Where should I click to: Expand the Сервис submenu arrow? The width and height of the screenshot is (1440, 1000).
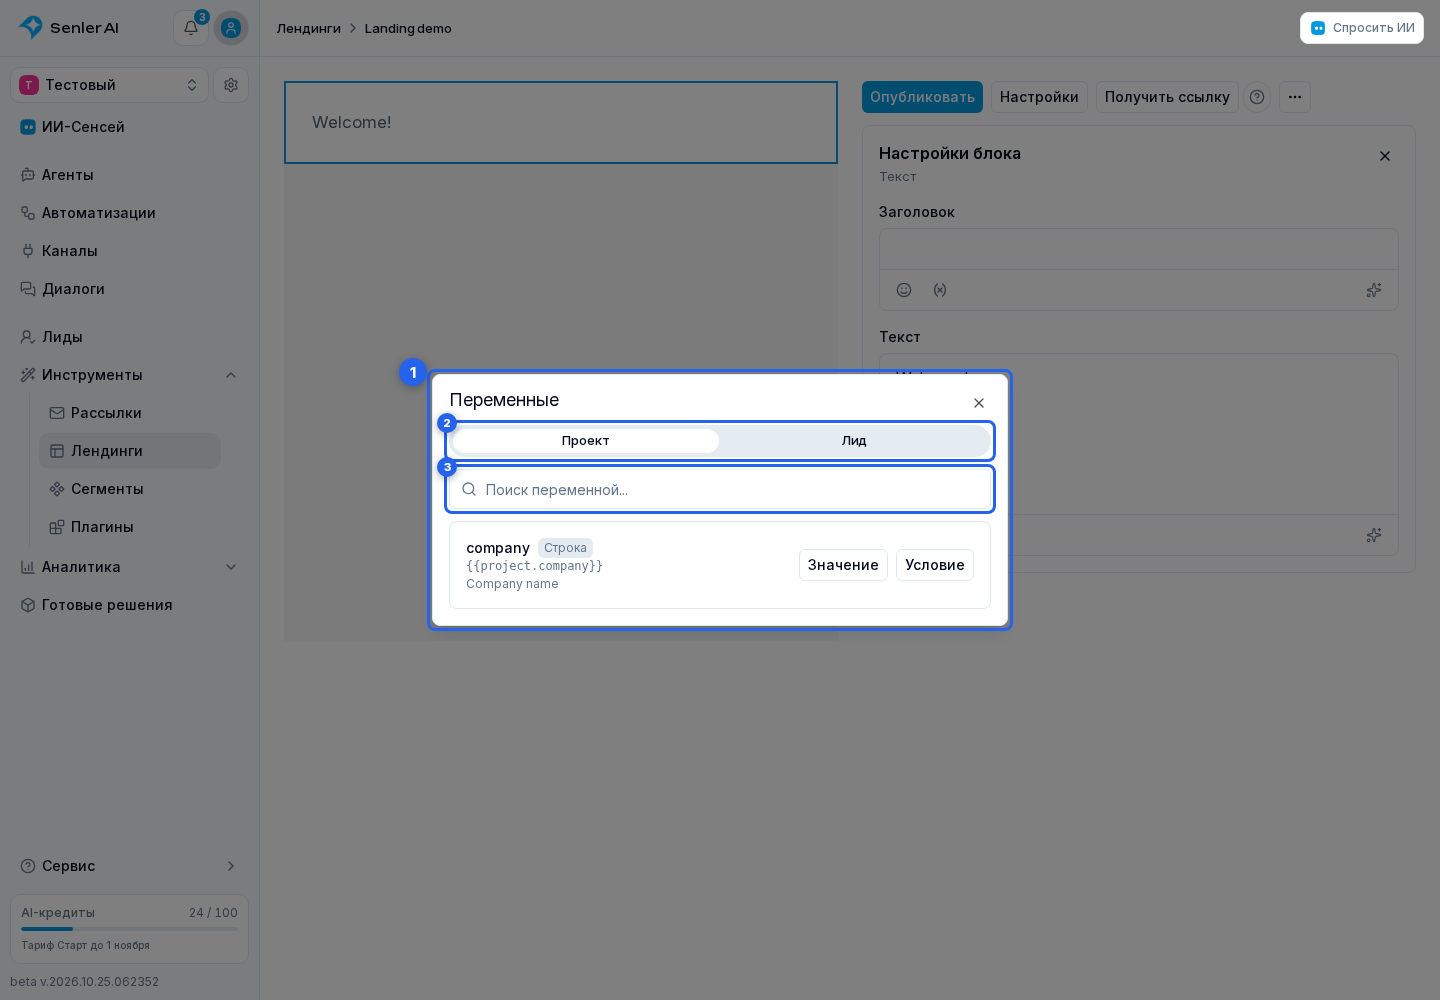pos(231,866)
